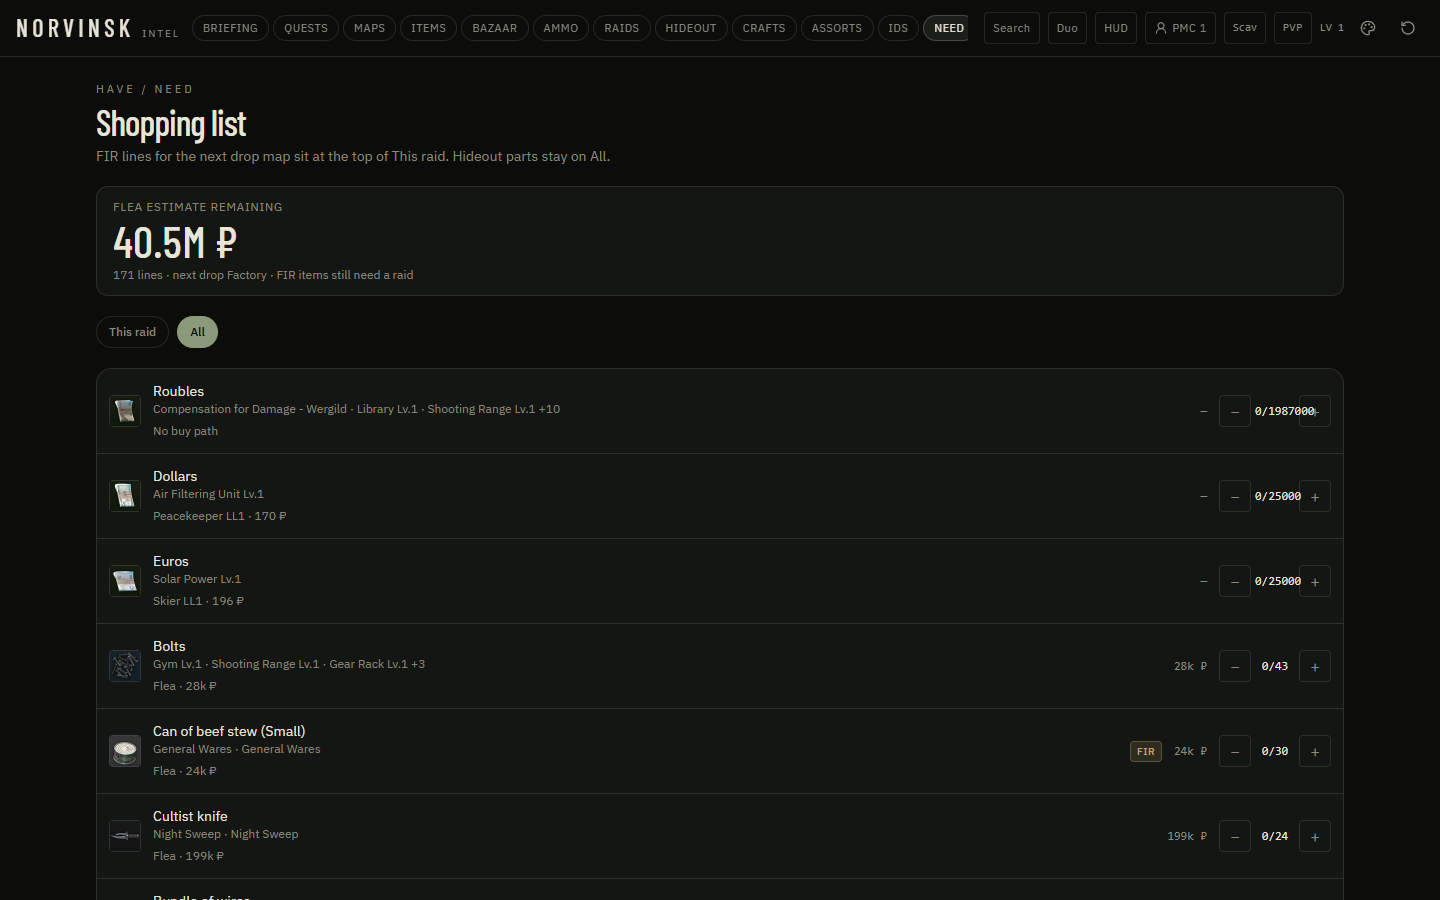
Task: Click the Roubles quantity field
Action: tap(1285, 411)
